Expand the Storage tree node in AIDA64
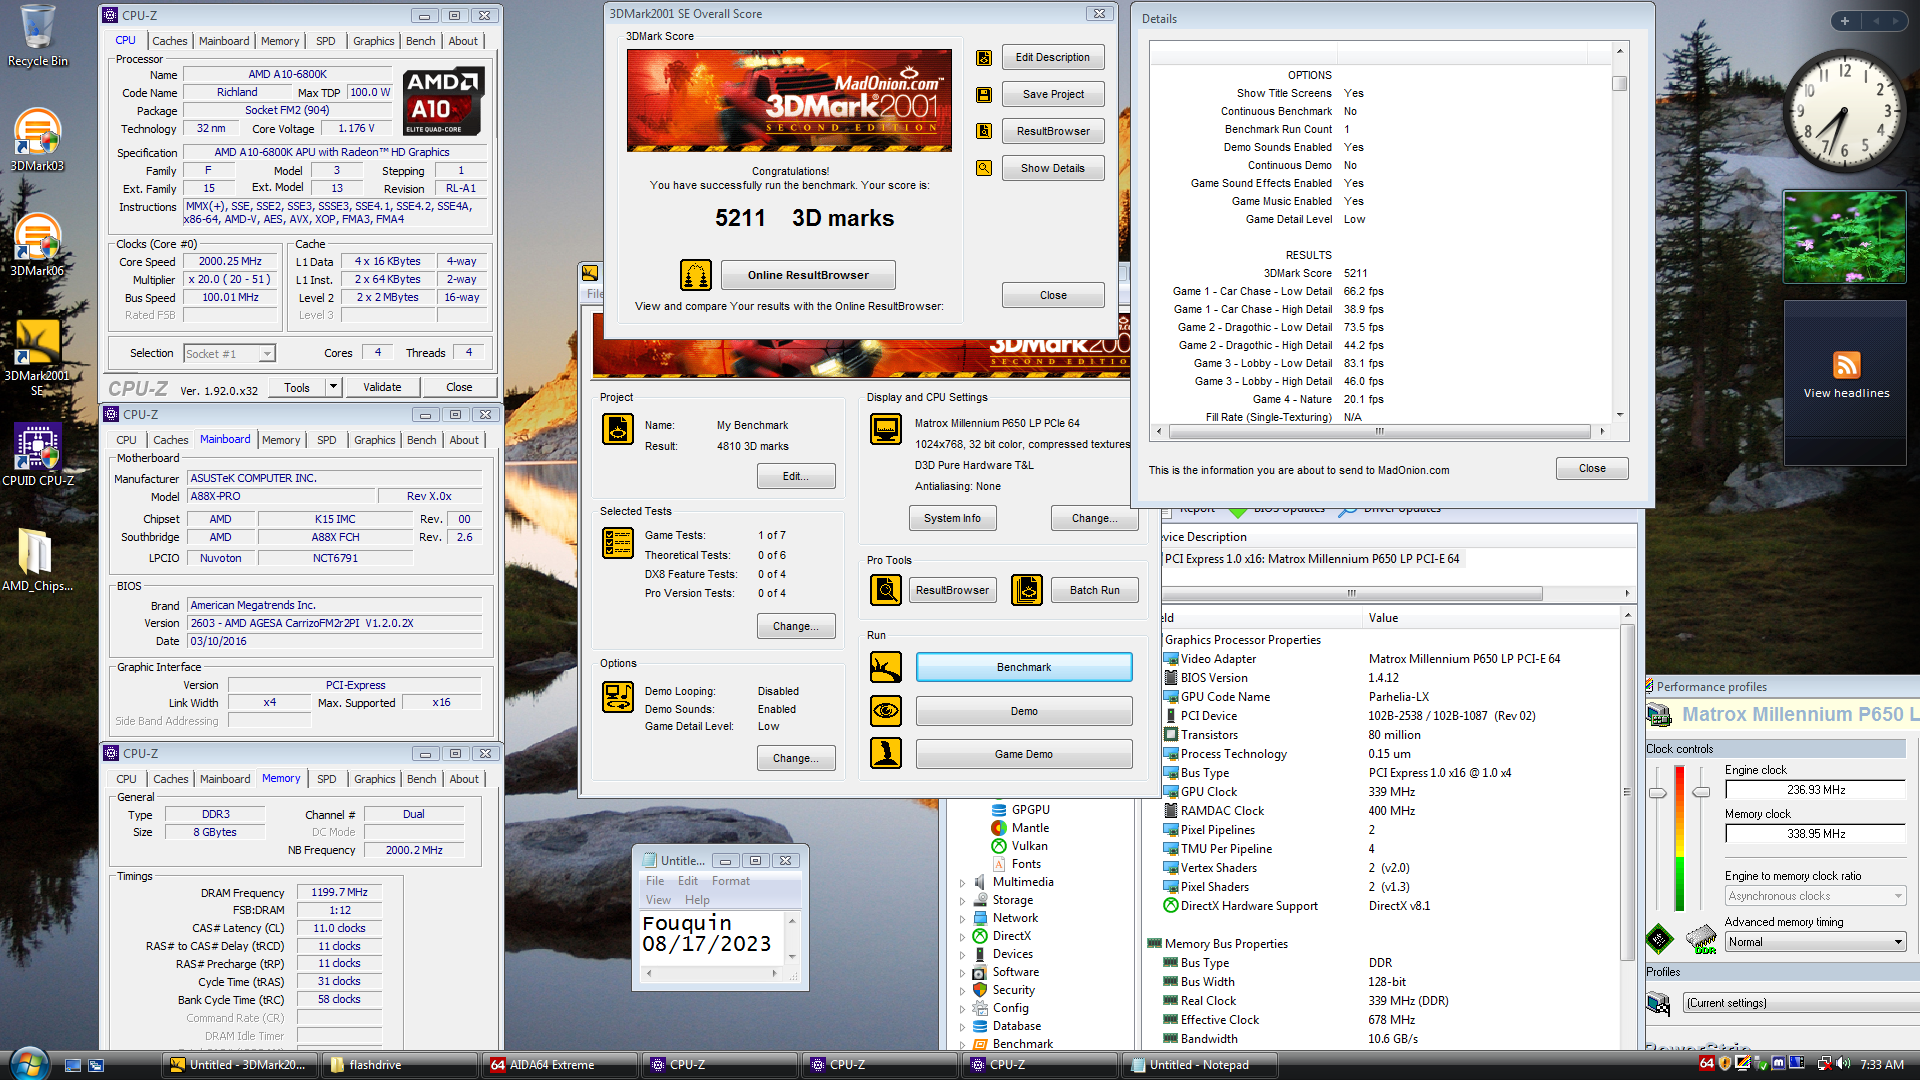Screen dimensions: 1920x1080 click(x=963, y=901)
